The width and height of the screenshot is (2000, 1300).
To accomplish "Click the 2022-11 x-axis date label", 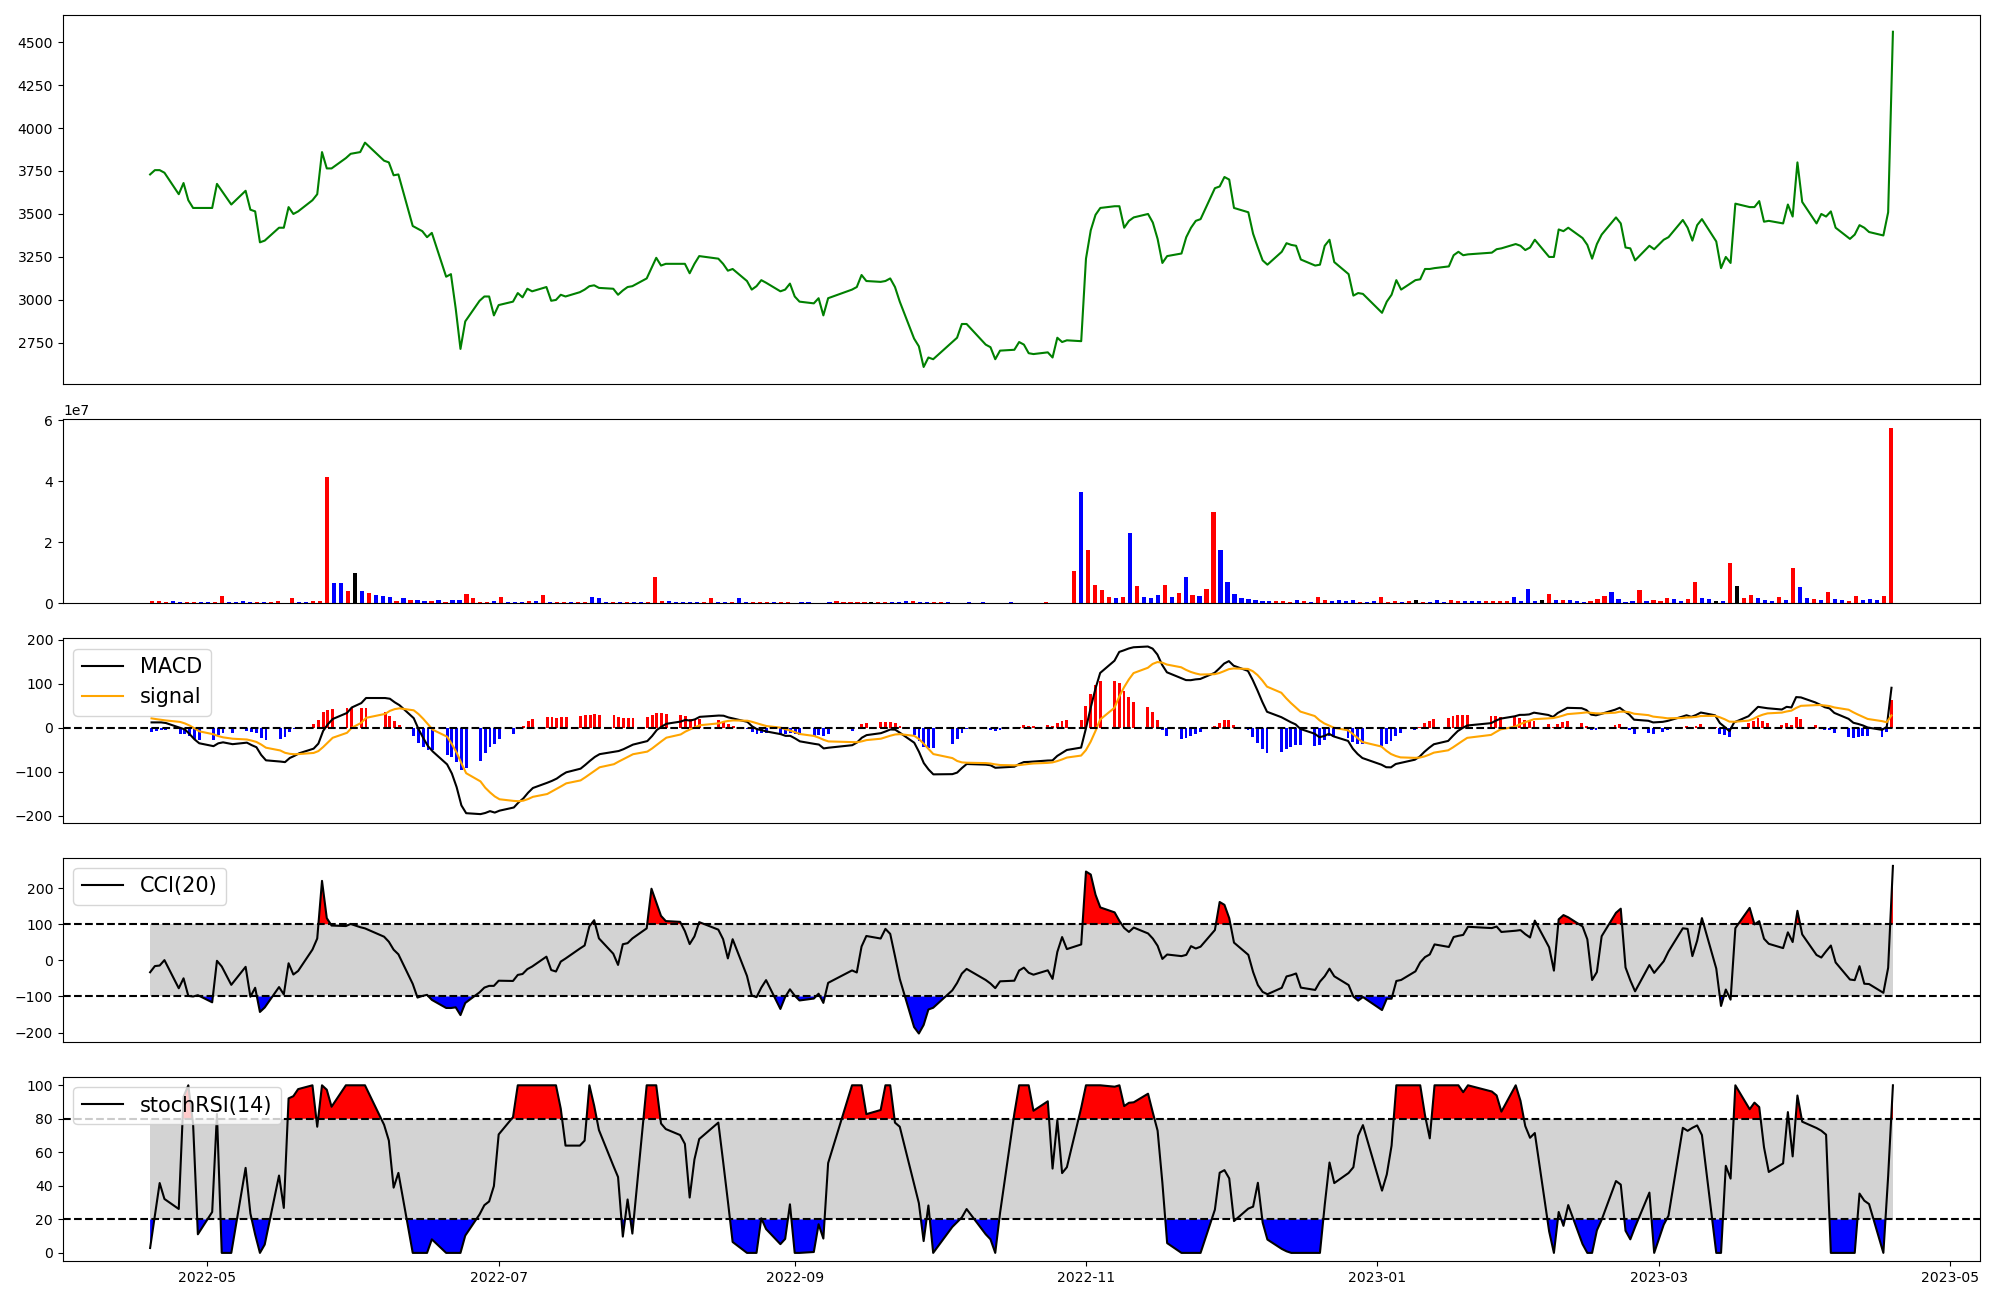I will coord(1086,1277).
